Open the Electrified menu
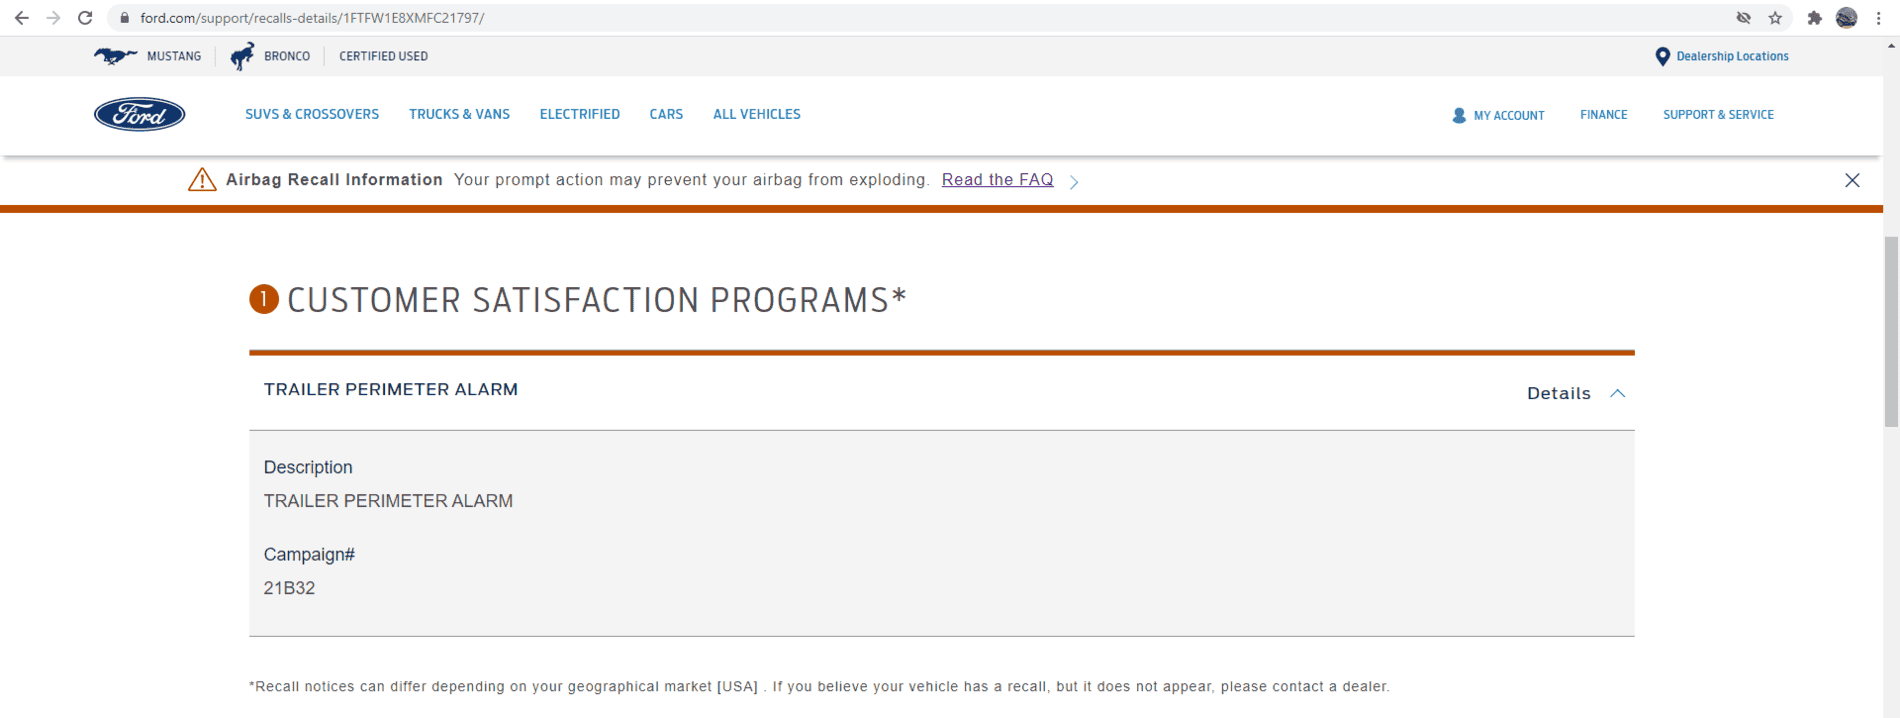 [580, 114]
